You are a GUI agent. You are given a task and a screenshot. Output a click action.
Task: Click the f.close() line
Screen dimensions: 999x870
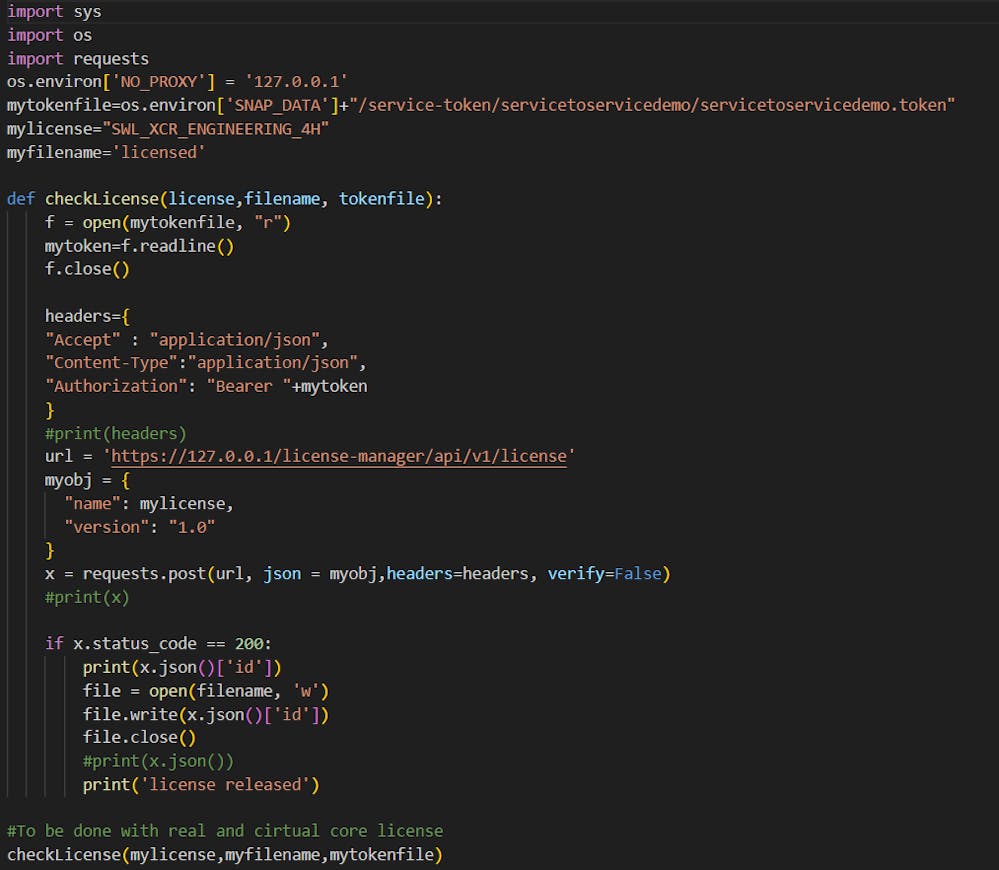tap(87, 269)
